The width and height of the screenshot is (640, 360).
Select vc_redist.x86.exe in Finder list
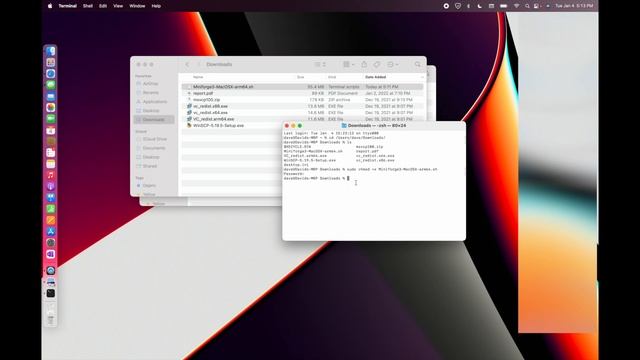point(302,106)
